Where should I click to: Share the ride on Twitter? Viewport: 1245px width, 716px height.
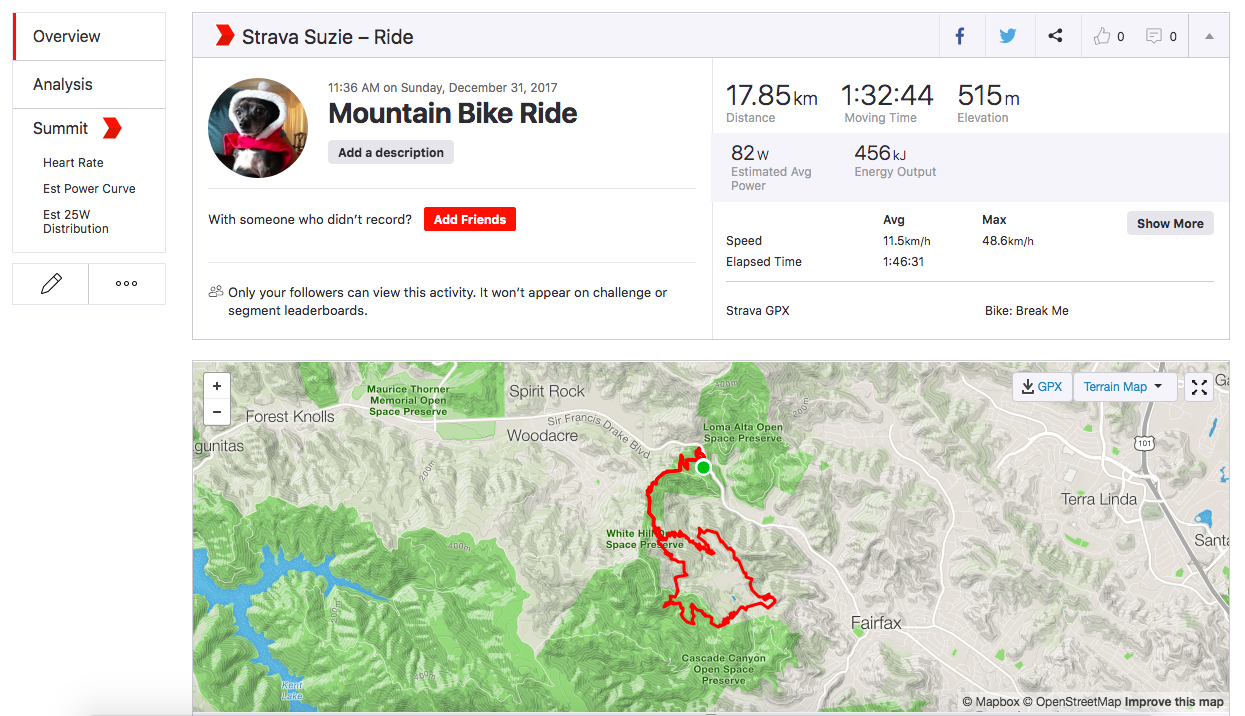tap(1009, 35)
